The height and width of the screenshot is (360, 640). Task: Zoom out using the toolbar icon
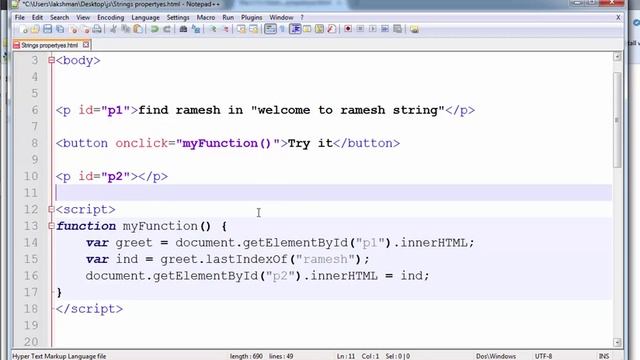click(225, 29)
